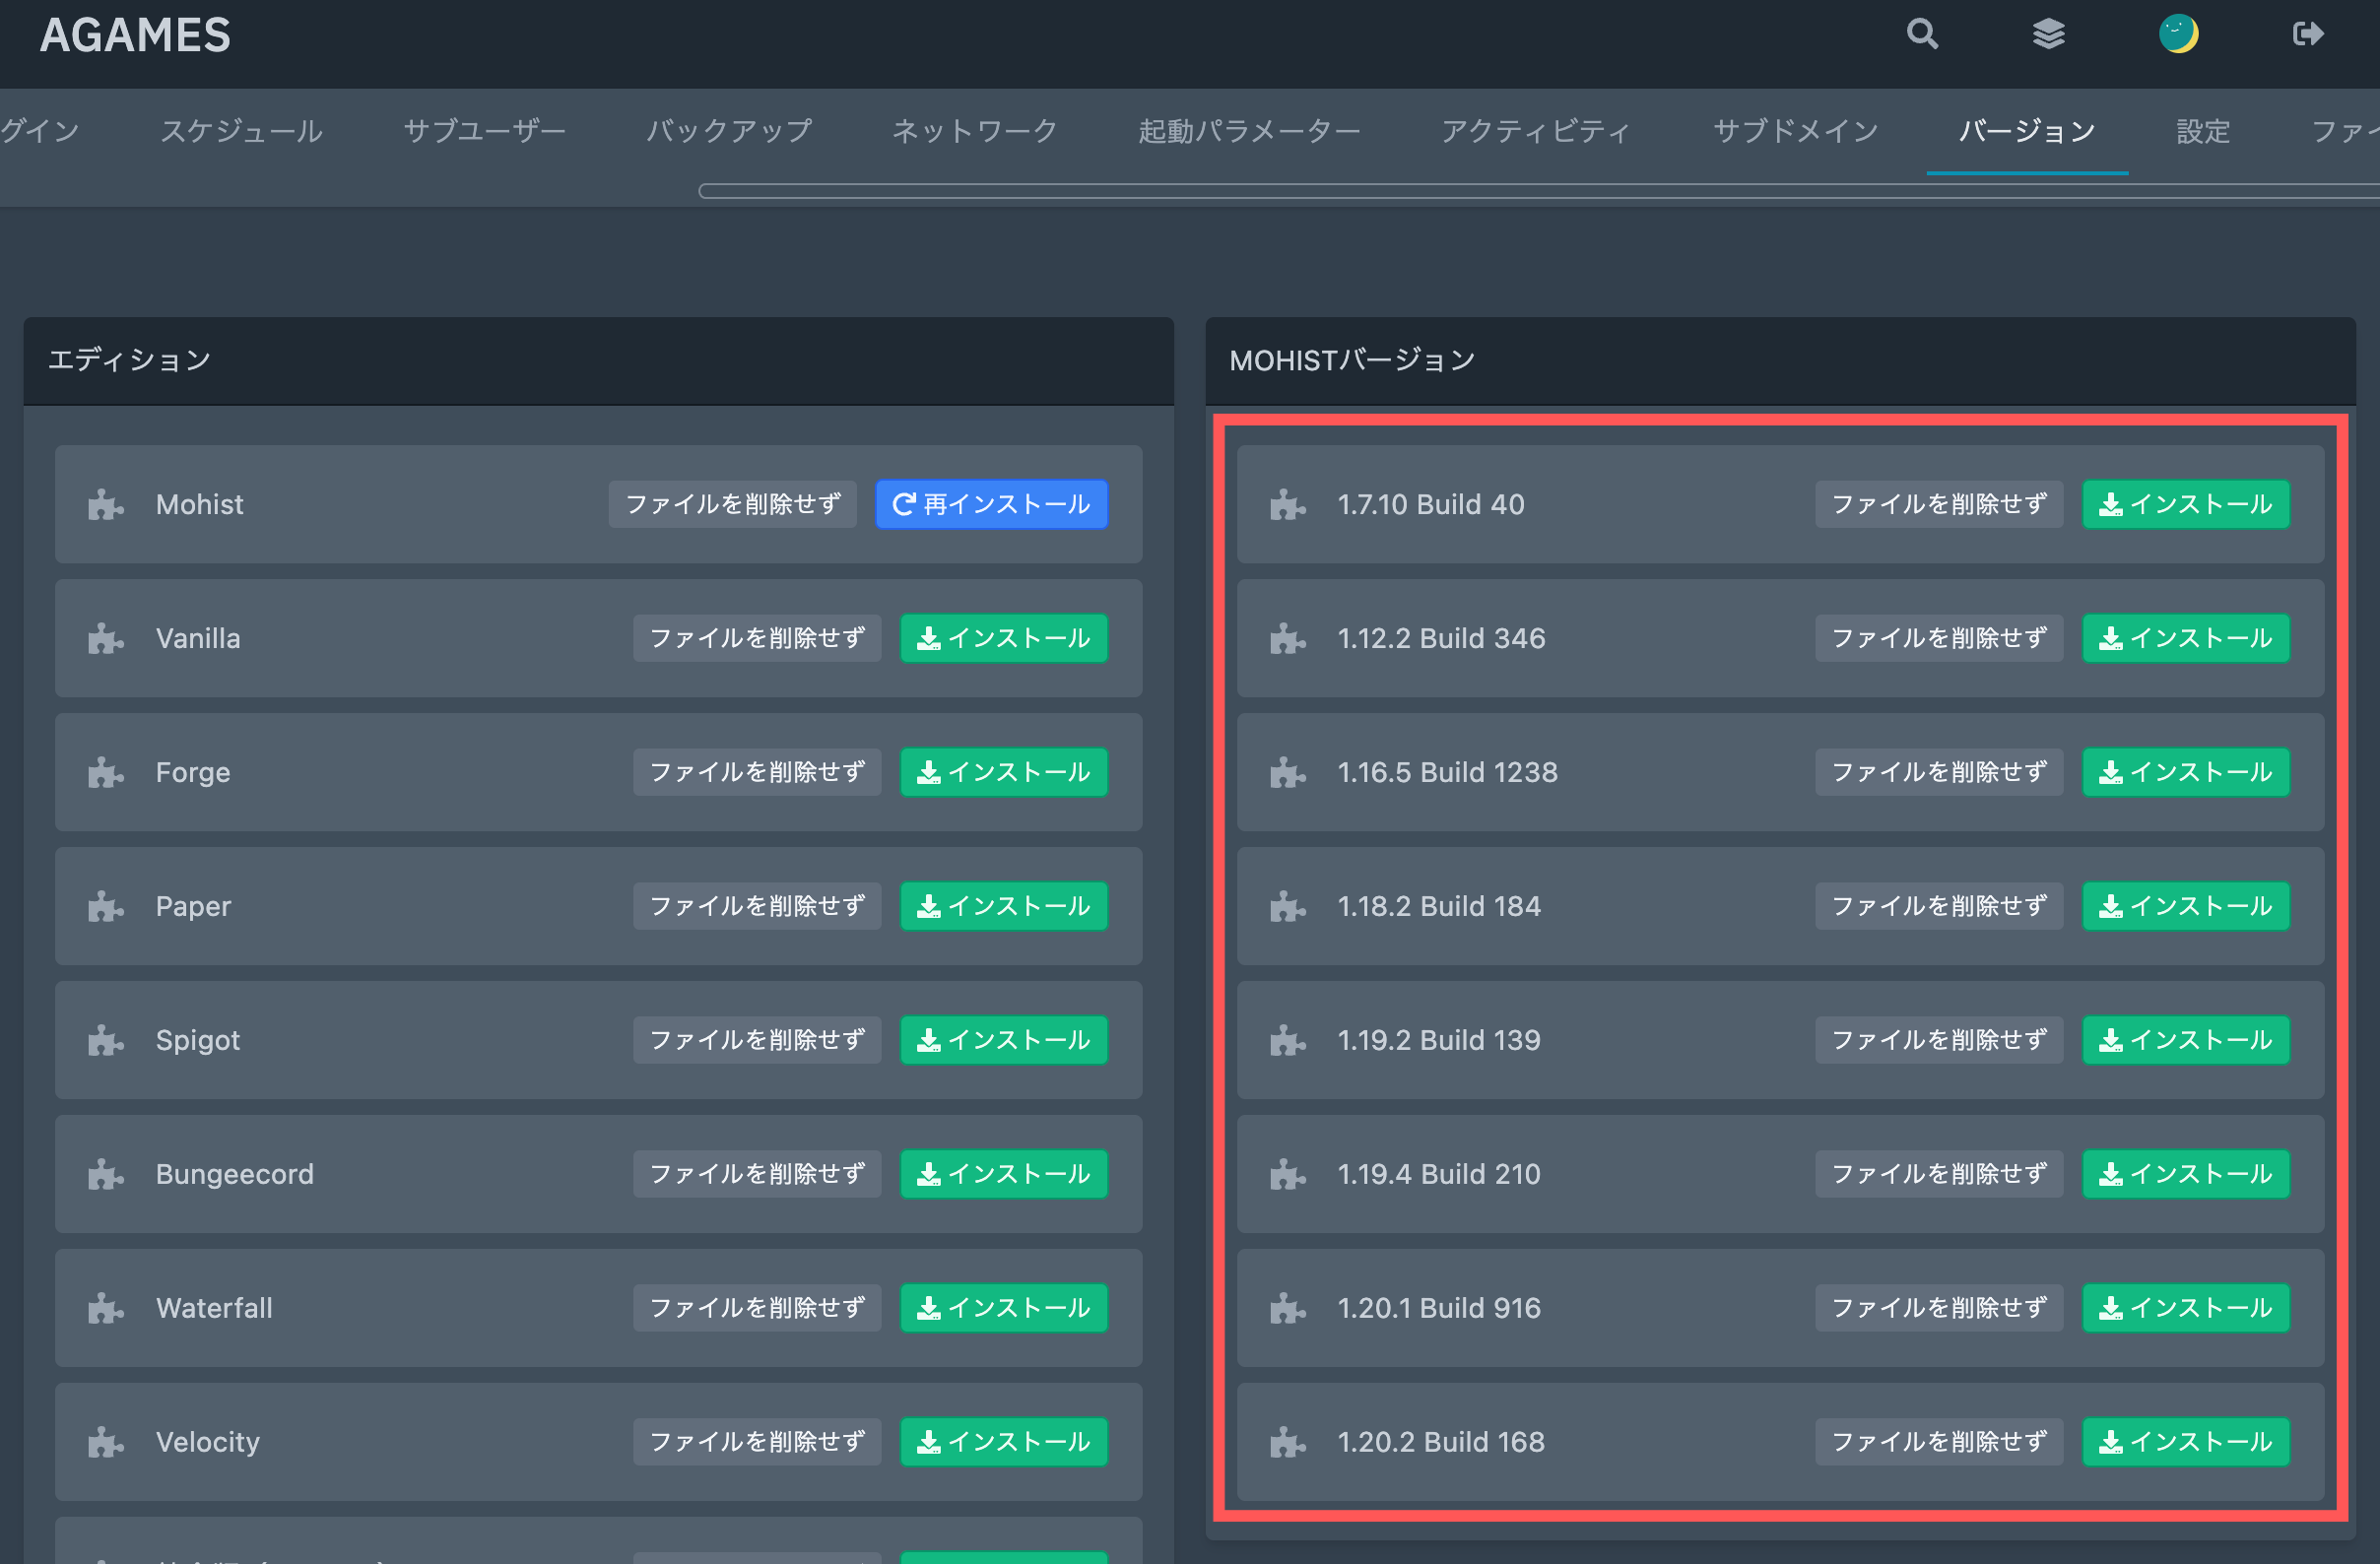The width and height of the screenshot is (2380, 1564).
Task: Click the logout arrow icon
Action: 2307,34
